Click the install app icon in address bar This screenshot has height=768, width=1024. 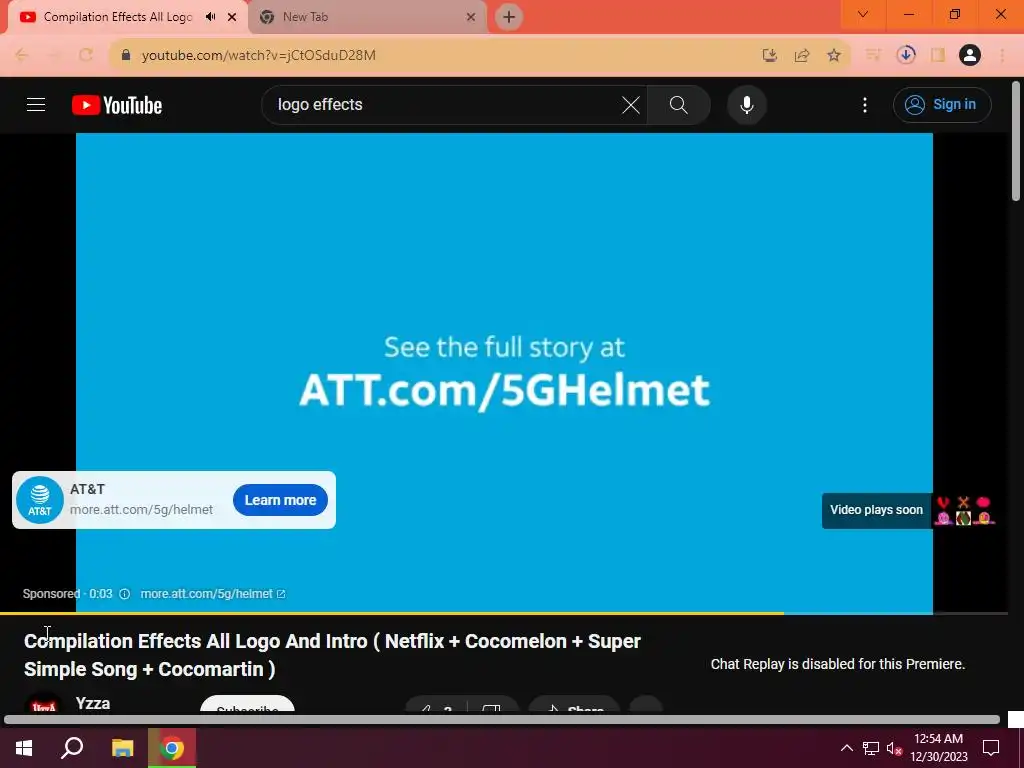769,56
